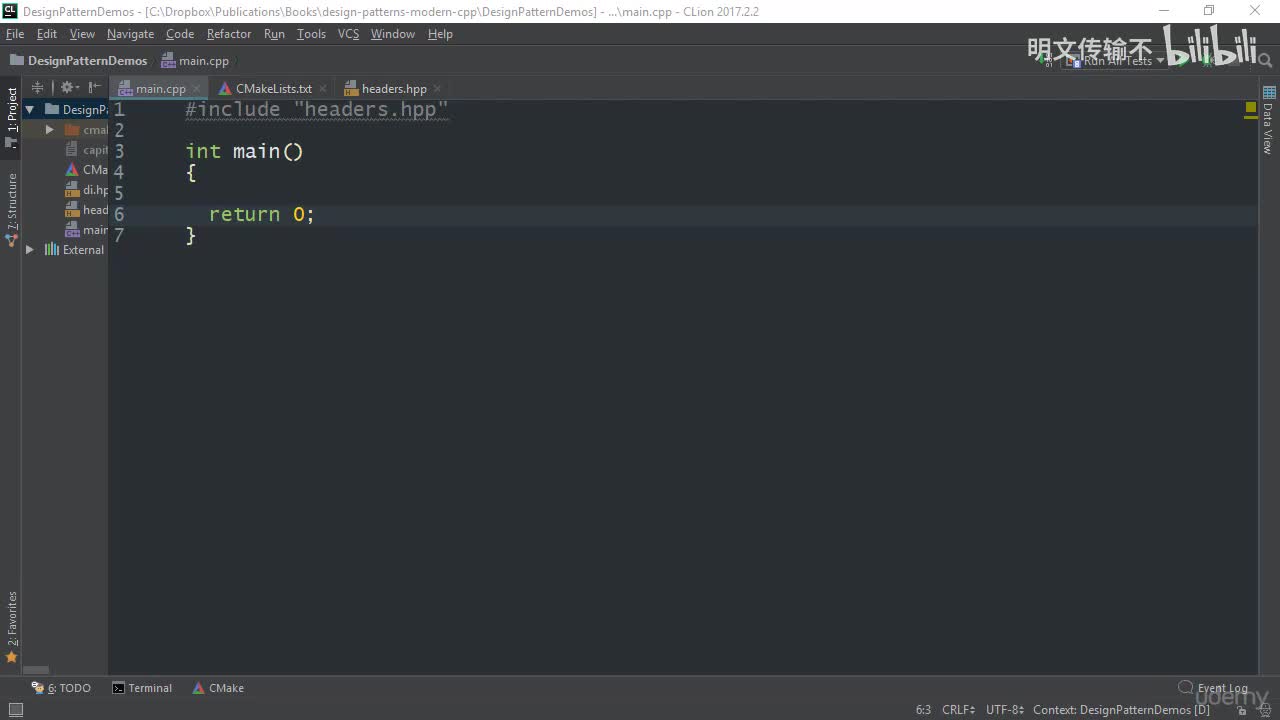Viewport: 1280px width, 720px height.
Task: Click main.cpp in the navigation breadcrumb
Action: (x=195, y=61)
